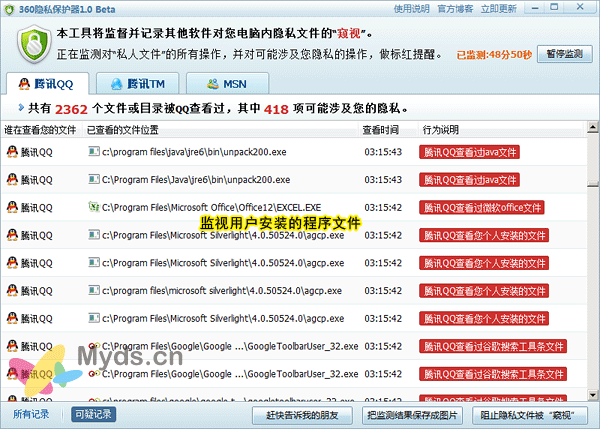The width and height of the screenshot is (600, 429).
Task: Click the TM icon on the 腾讯TM tab
Action: click(116, 84)
